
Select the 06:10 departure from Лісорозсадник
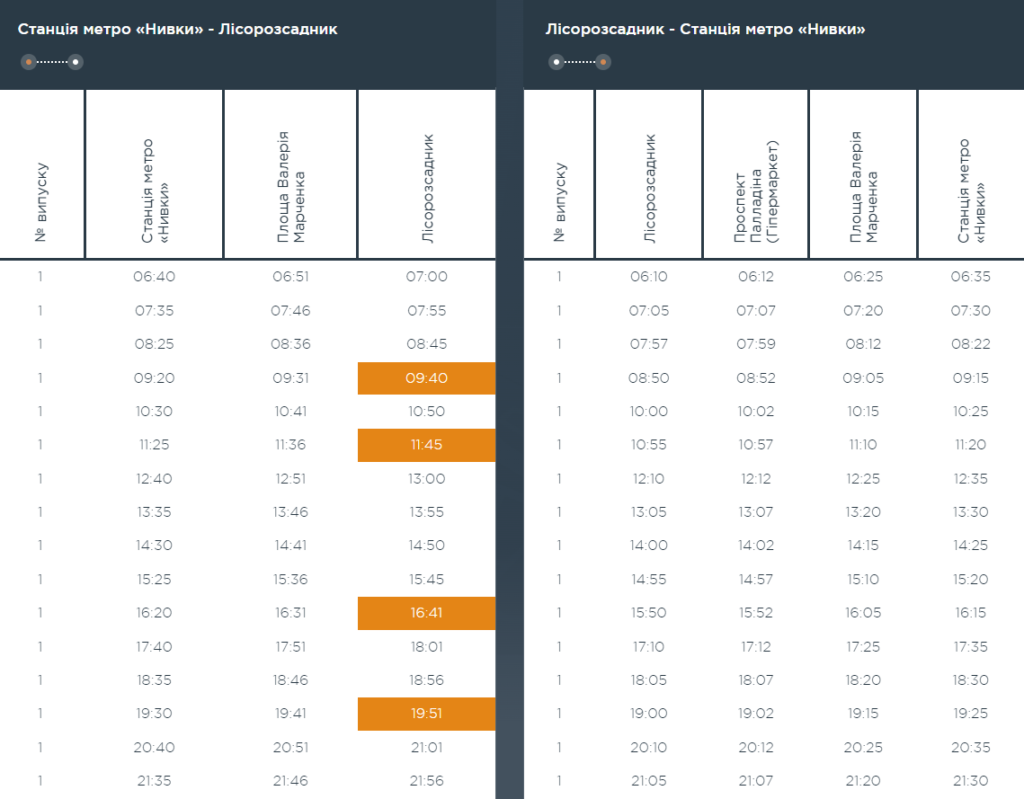[x=649, y=277]
